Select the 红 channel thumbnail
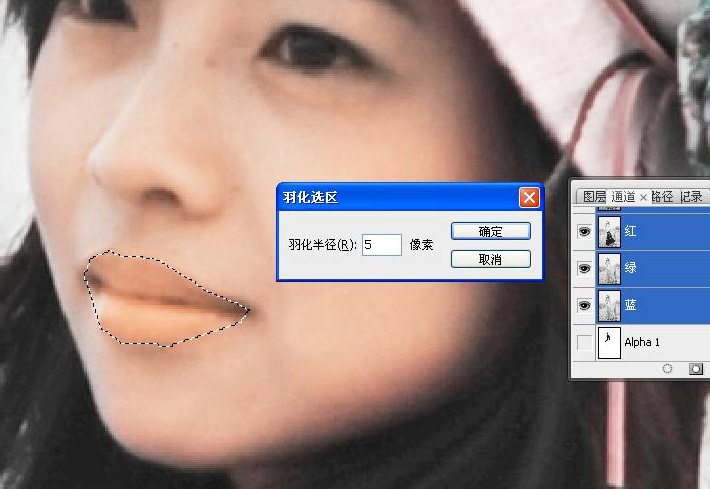Screen dimensions: 710x489 click(609, 231)
